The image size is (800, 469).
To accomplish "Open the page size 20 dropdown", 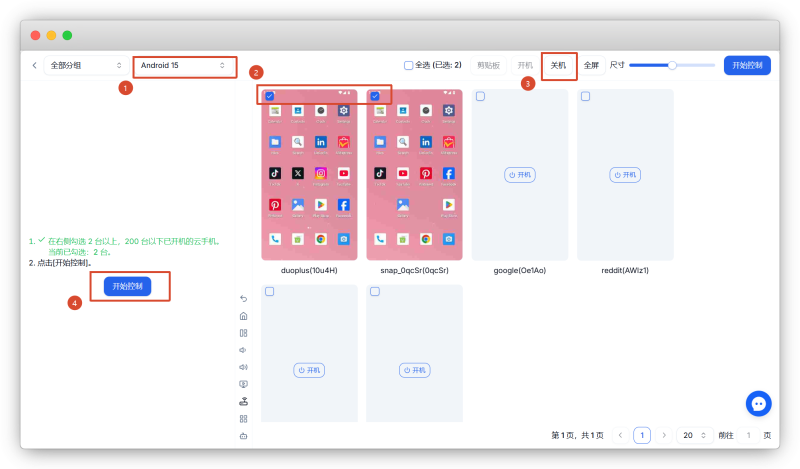I will 694,435.
